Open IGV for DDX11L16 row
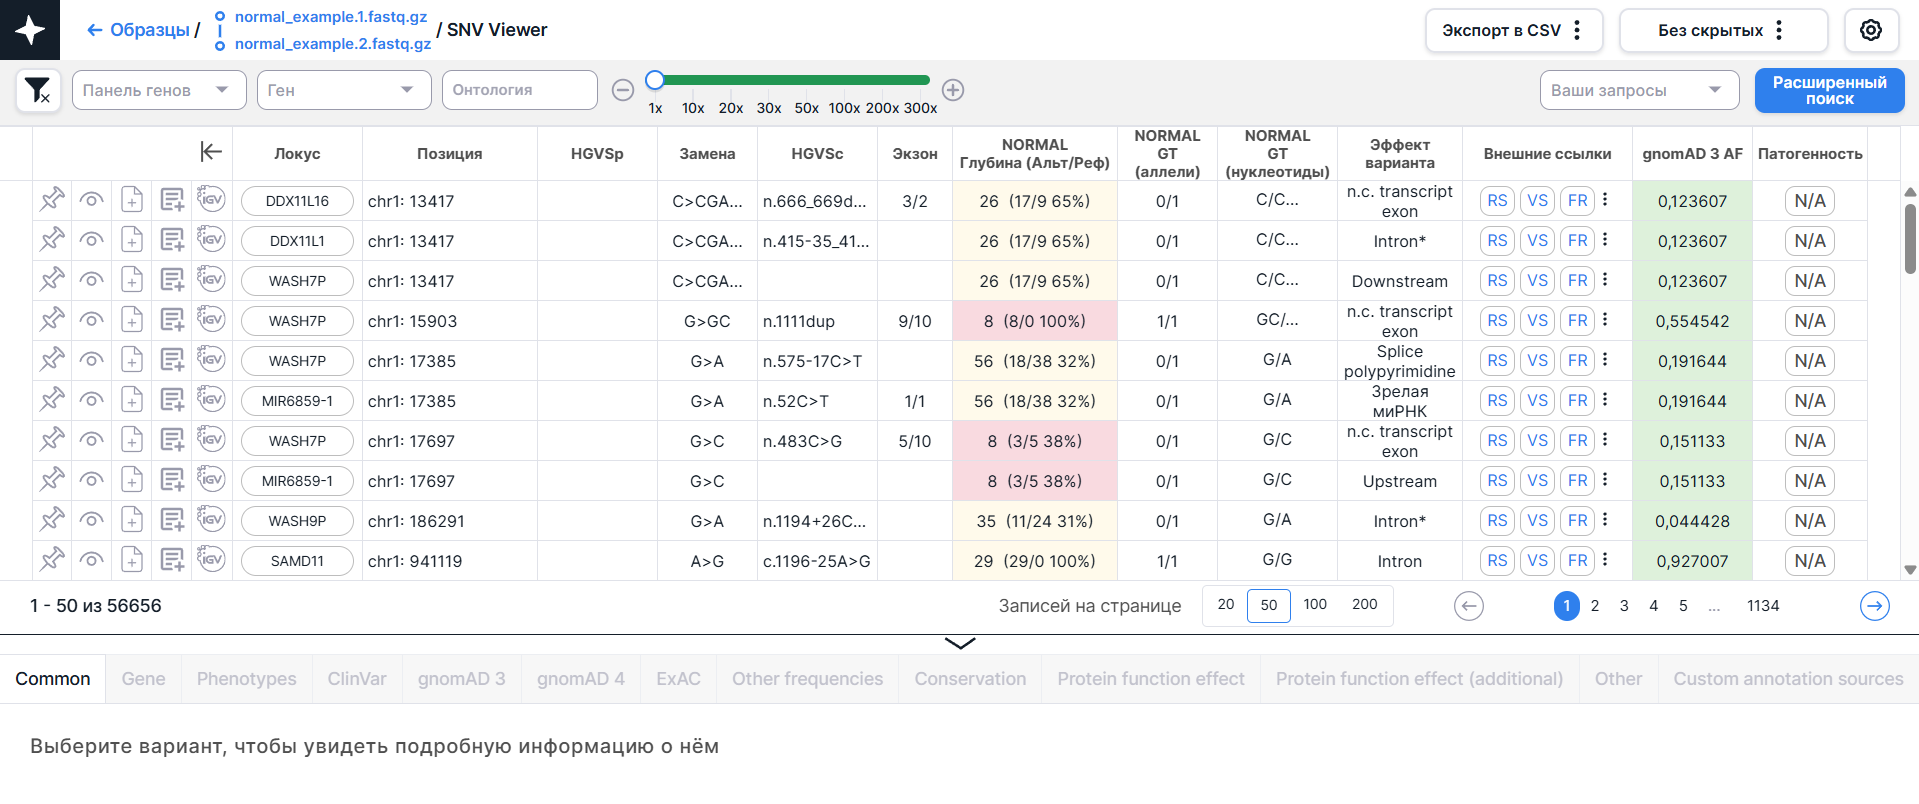 [211, 199]
